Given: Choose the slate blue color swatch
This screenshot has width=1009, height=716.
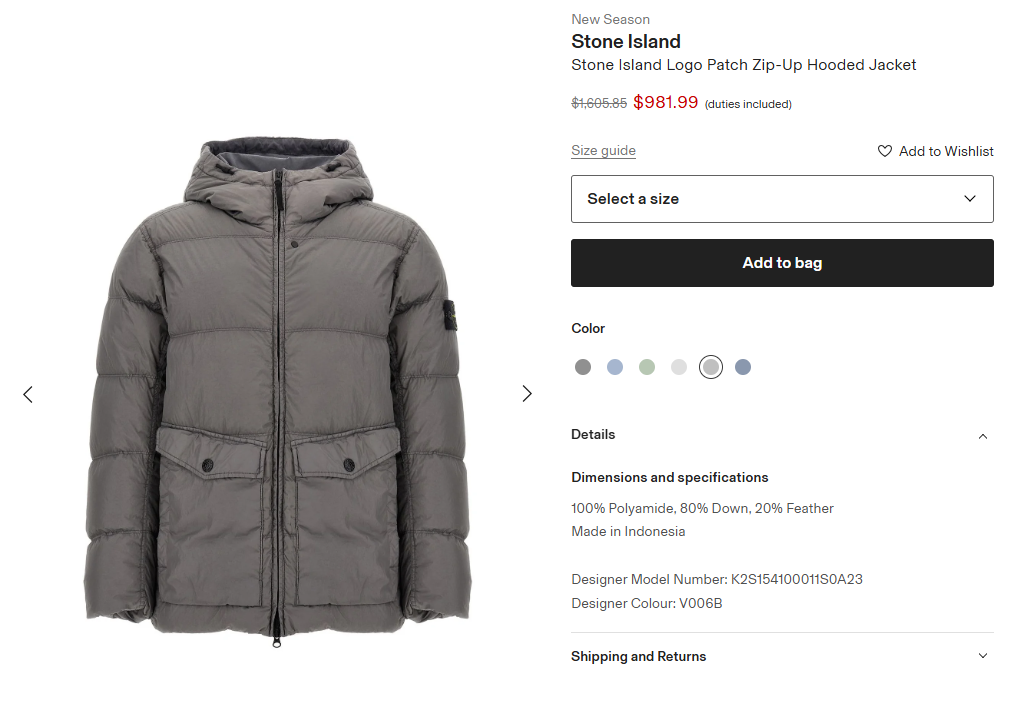Looking at the screenshot, I should [743, 367].
